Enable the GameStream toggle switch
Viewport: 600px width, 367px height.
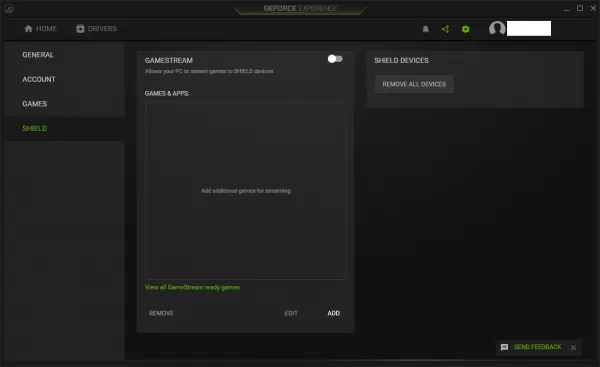point(335,59)
